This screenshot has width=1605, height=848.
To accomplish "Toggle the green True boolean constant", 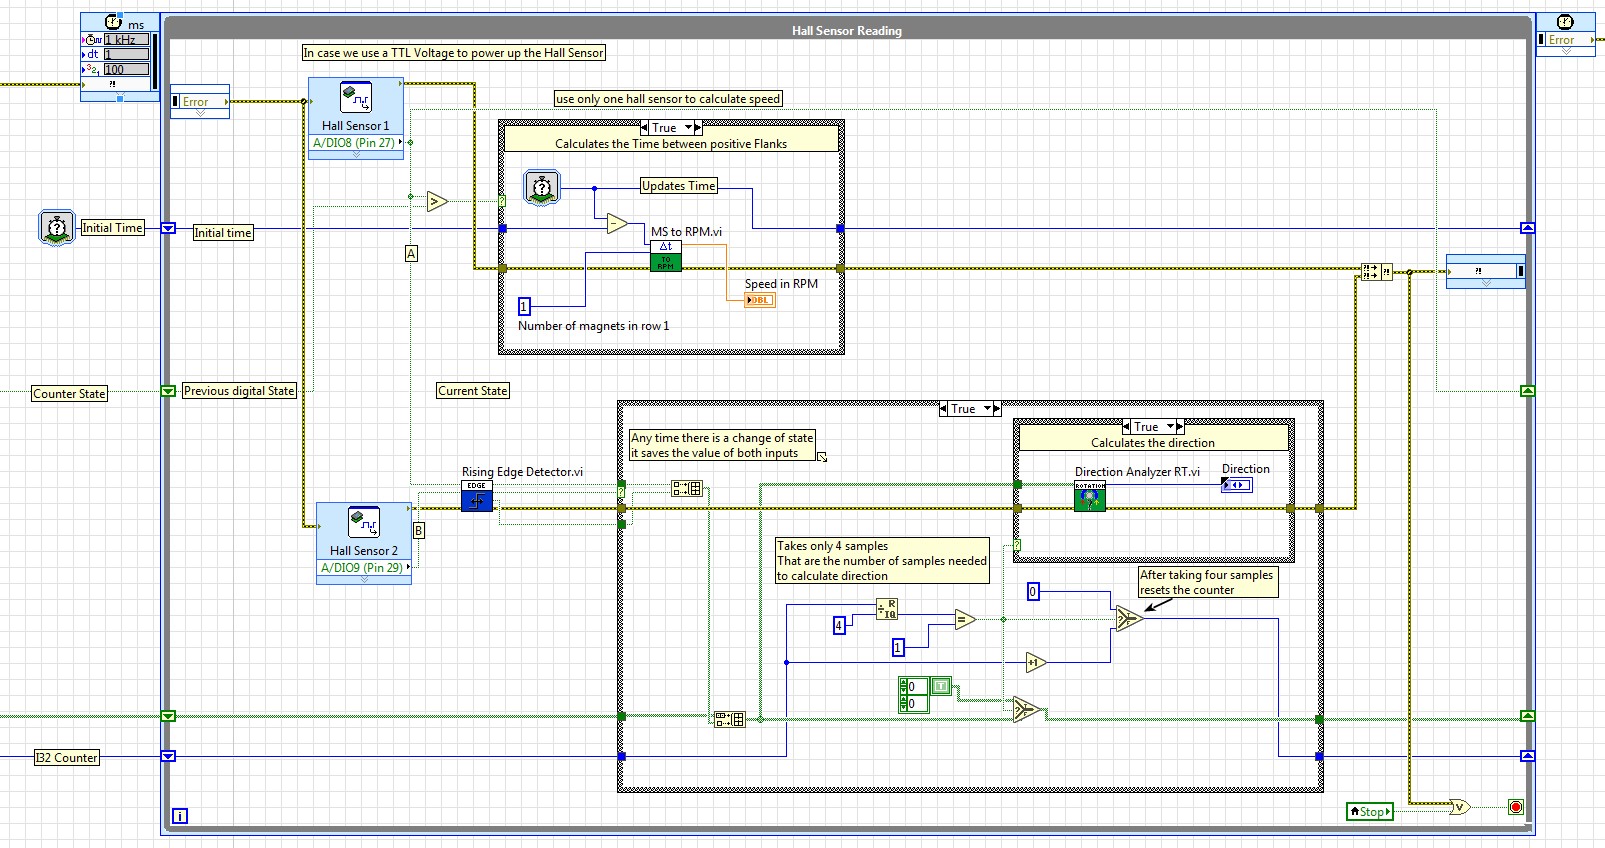I will [x=941, y=686].
